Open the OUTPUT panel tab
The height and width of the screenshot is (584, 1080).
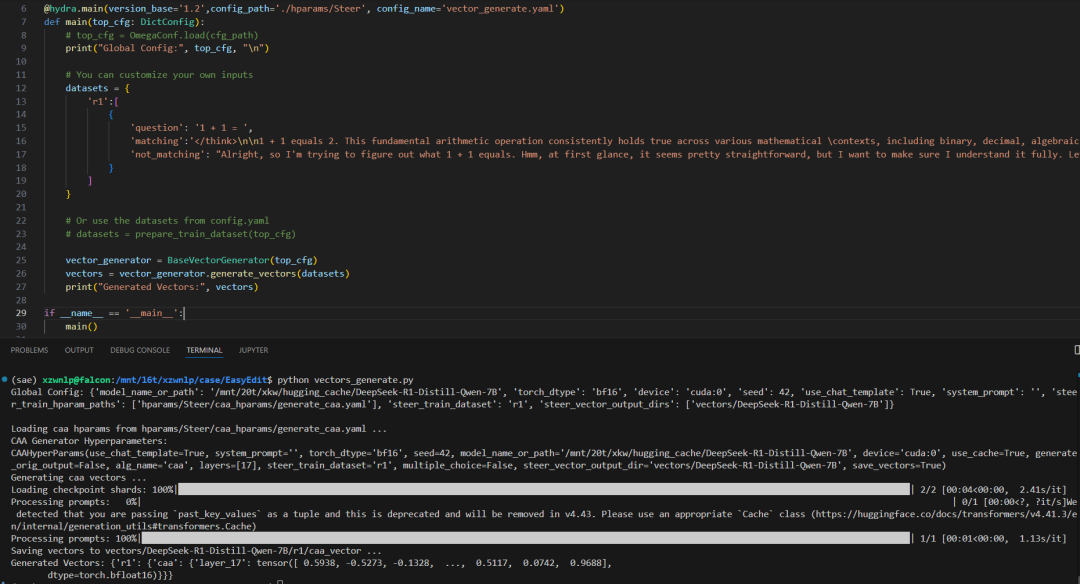click(x=79, y=350)
